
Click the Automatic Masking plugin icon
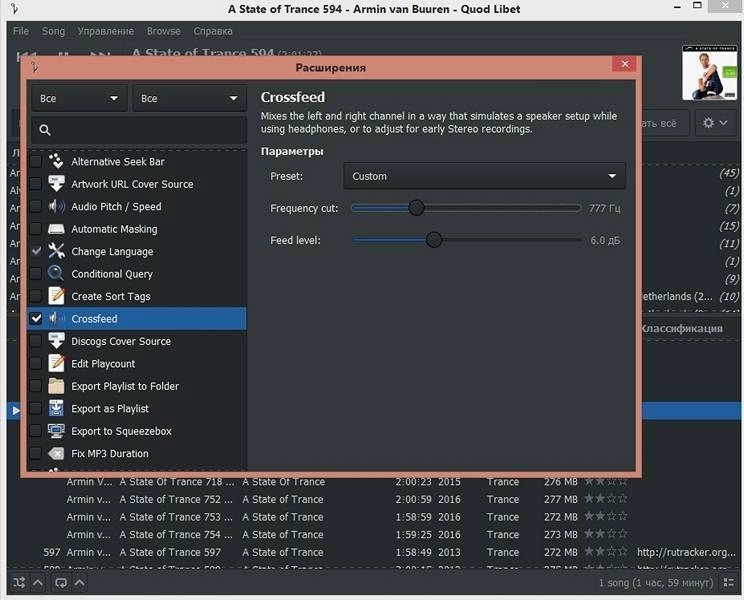pyautogui.click(x=56, y=229)
